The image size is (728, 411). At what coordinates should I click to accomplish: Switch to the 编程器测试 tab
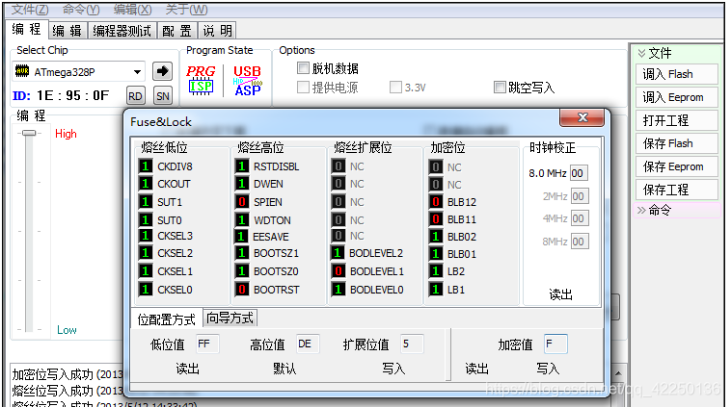tap(122, 31)
